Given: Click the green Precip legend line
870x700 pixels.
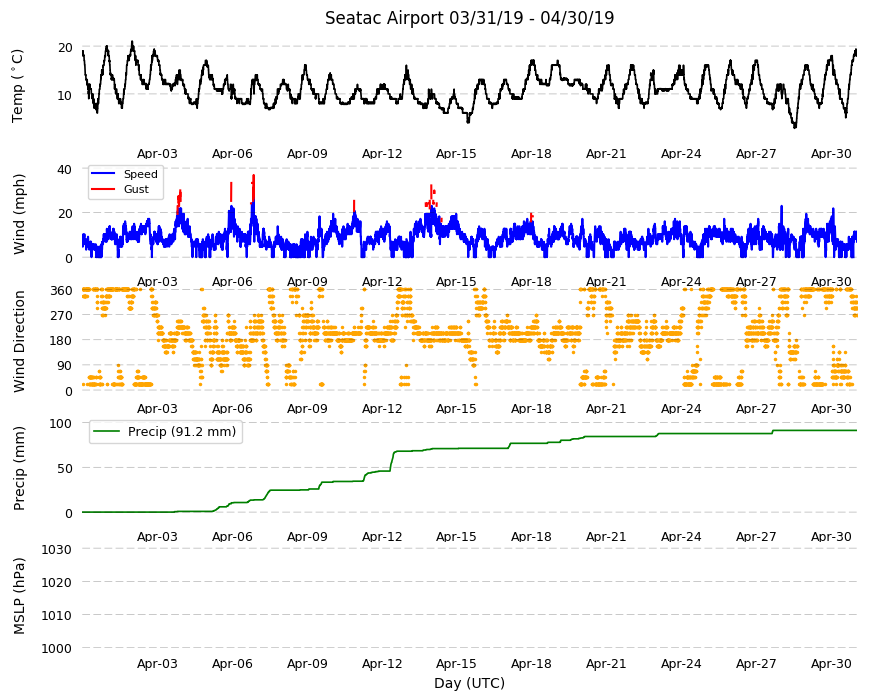Looking at the screenshot, I should (x=106, y=432).
